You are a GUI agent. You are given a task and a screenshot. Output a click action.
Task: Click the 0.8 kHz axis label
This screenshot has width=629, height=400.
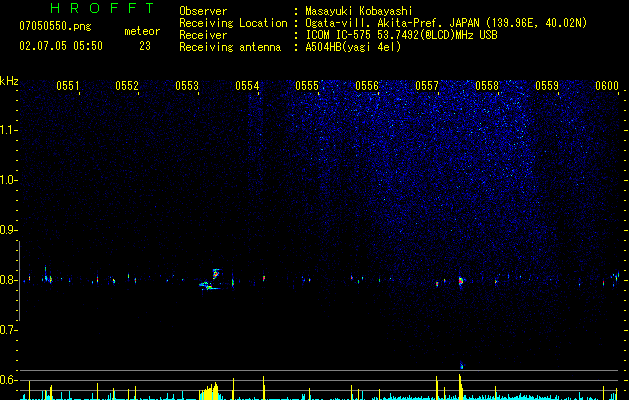coord(7,280)
